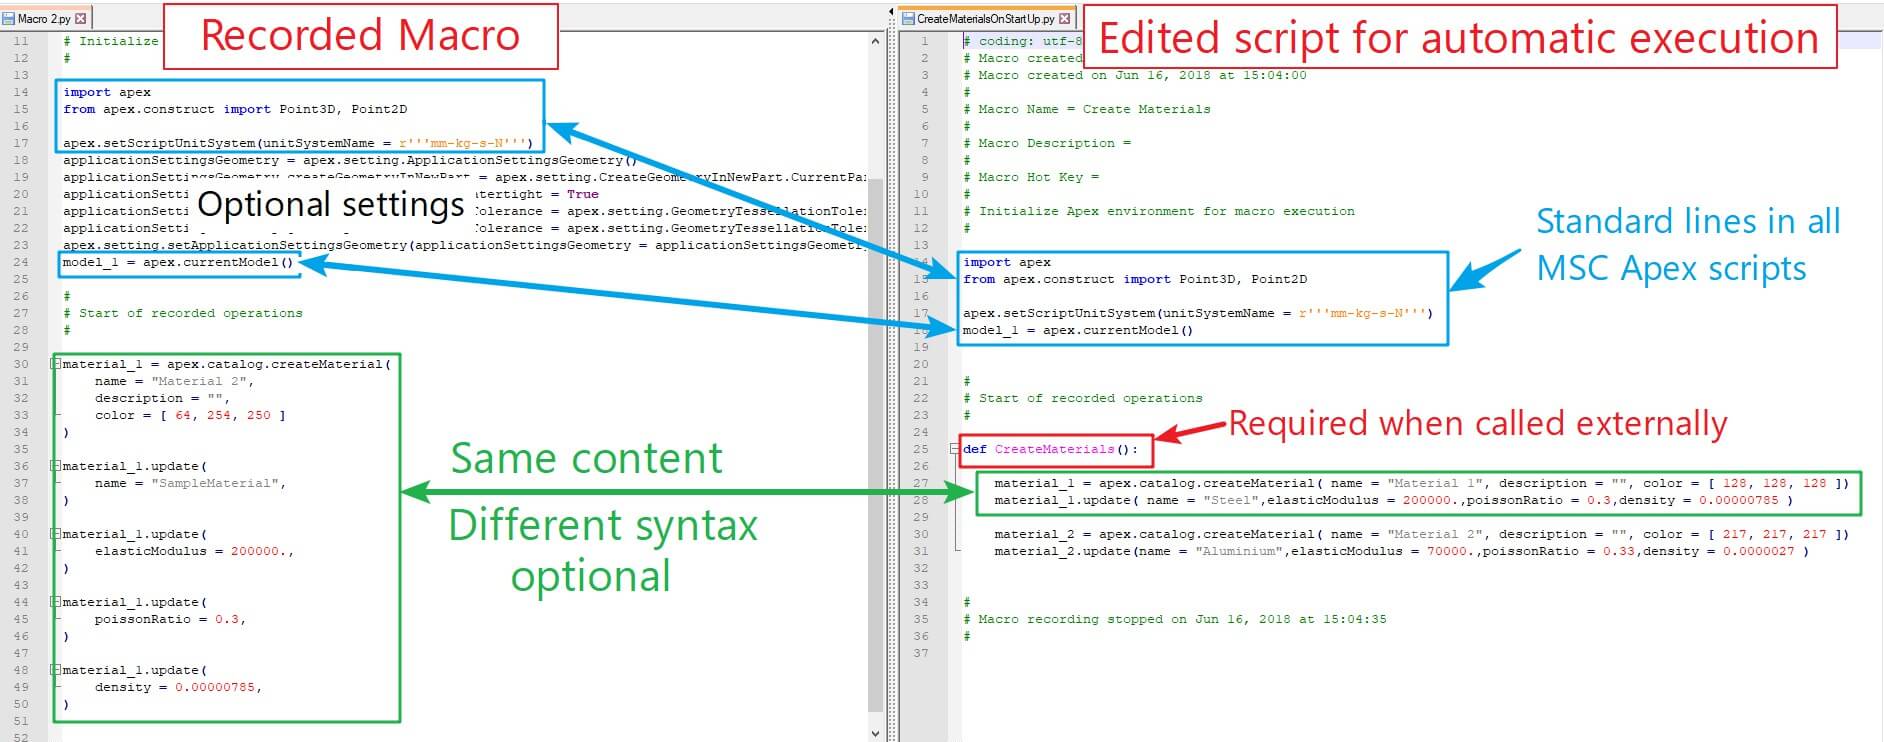Click 'density = 0.00000785' in Macro 2.py
The height and width of the screenshot is (742, 1884).
point(178,687)
